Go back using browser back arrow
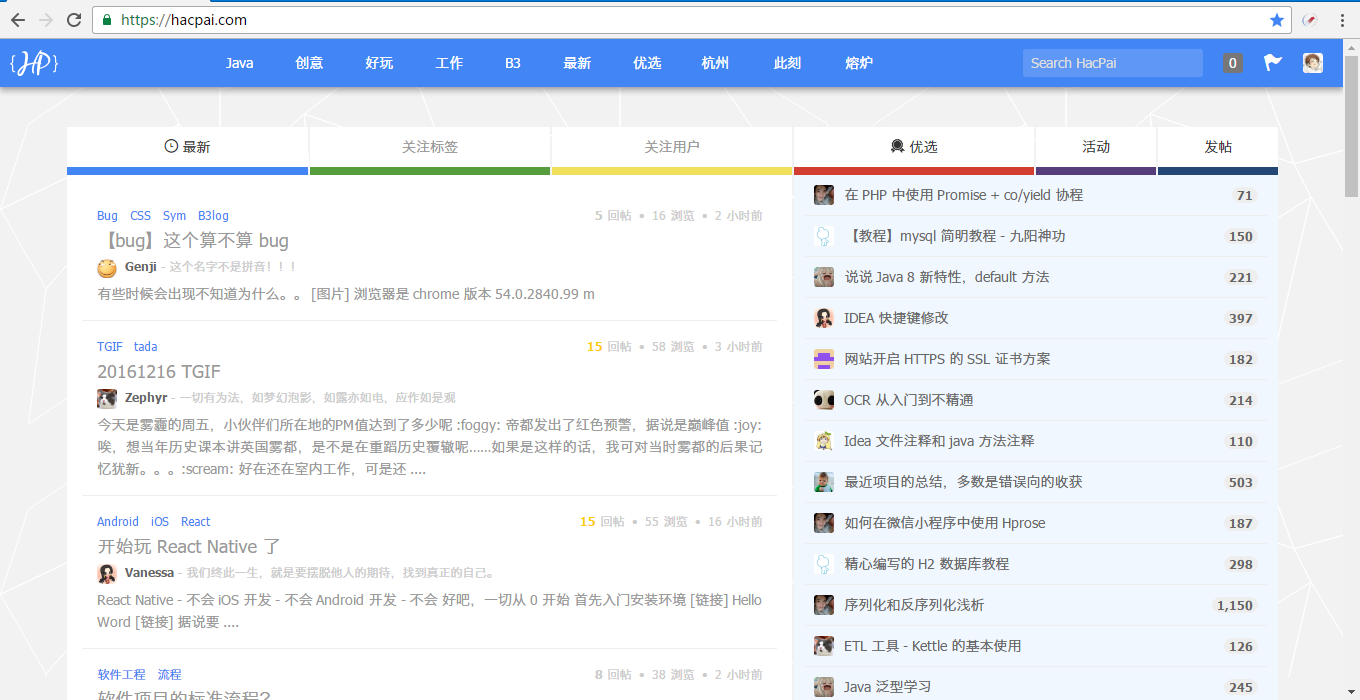 coord(18,20)
